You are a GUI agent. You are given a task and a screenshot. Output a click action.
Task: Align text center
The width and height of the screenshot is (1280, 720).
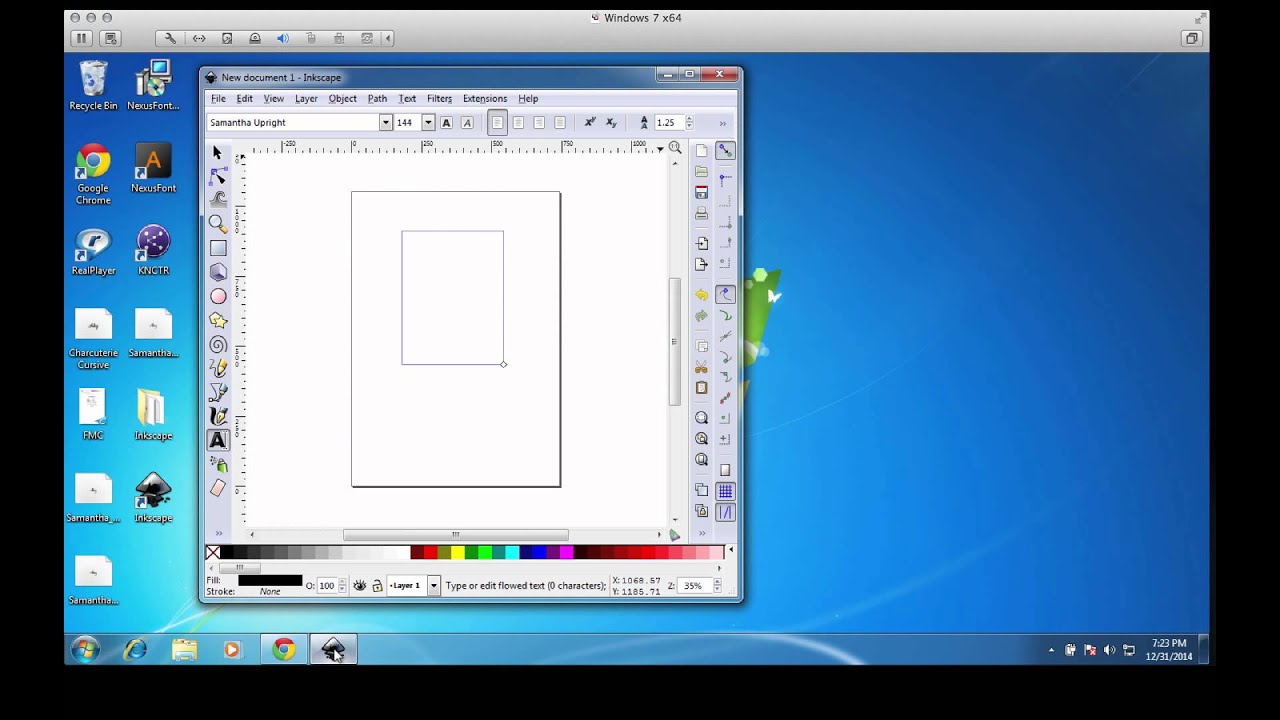click(x=518, y=123)
